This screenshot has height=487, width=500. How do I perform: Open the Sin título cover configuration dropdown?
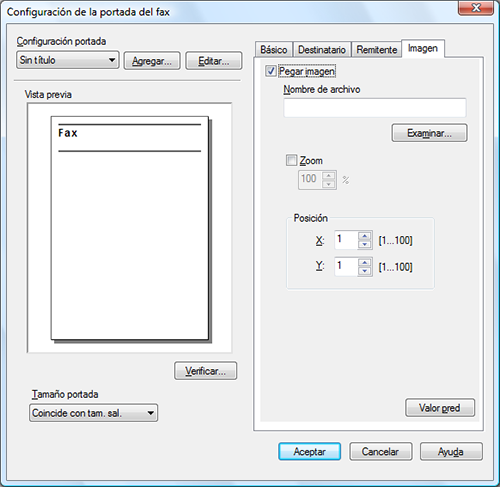[68, 60]
